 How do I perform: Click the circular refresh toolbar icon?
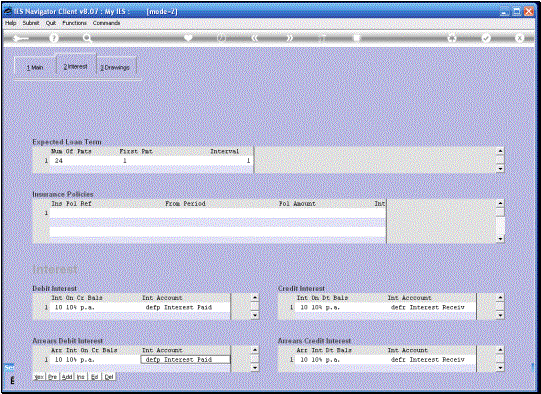tap(221, 38)
